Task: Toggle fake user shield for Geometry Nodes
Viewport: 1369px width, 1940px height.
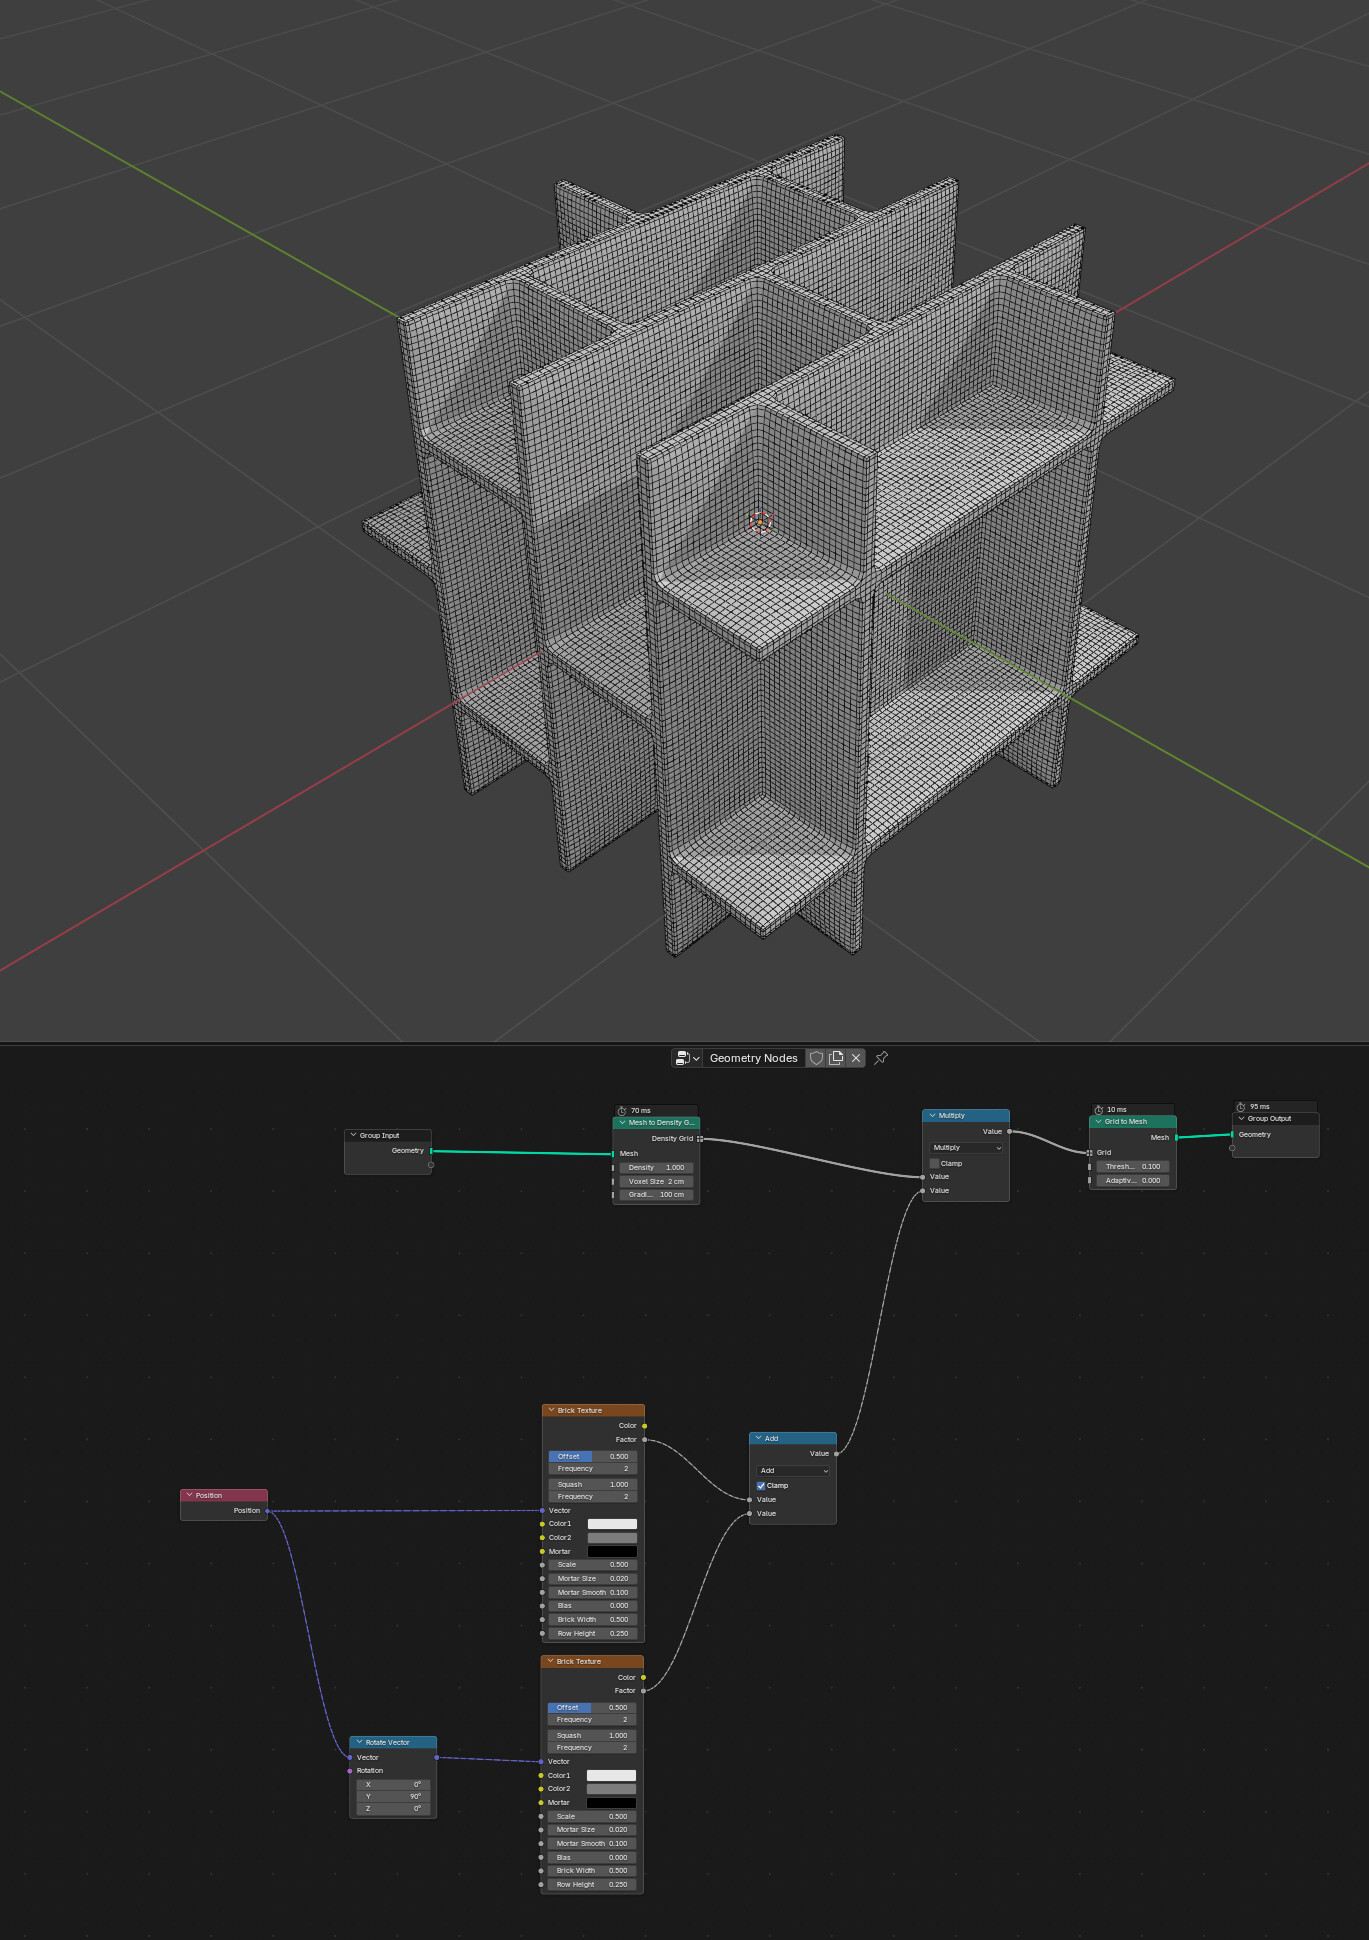Action: click(x=816, y=1058)
